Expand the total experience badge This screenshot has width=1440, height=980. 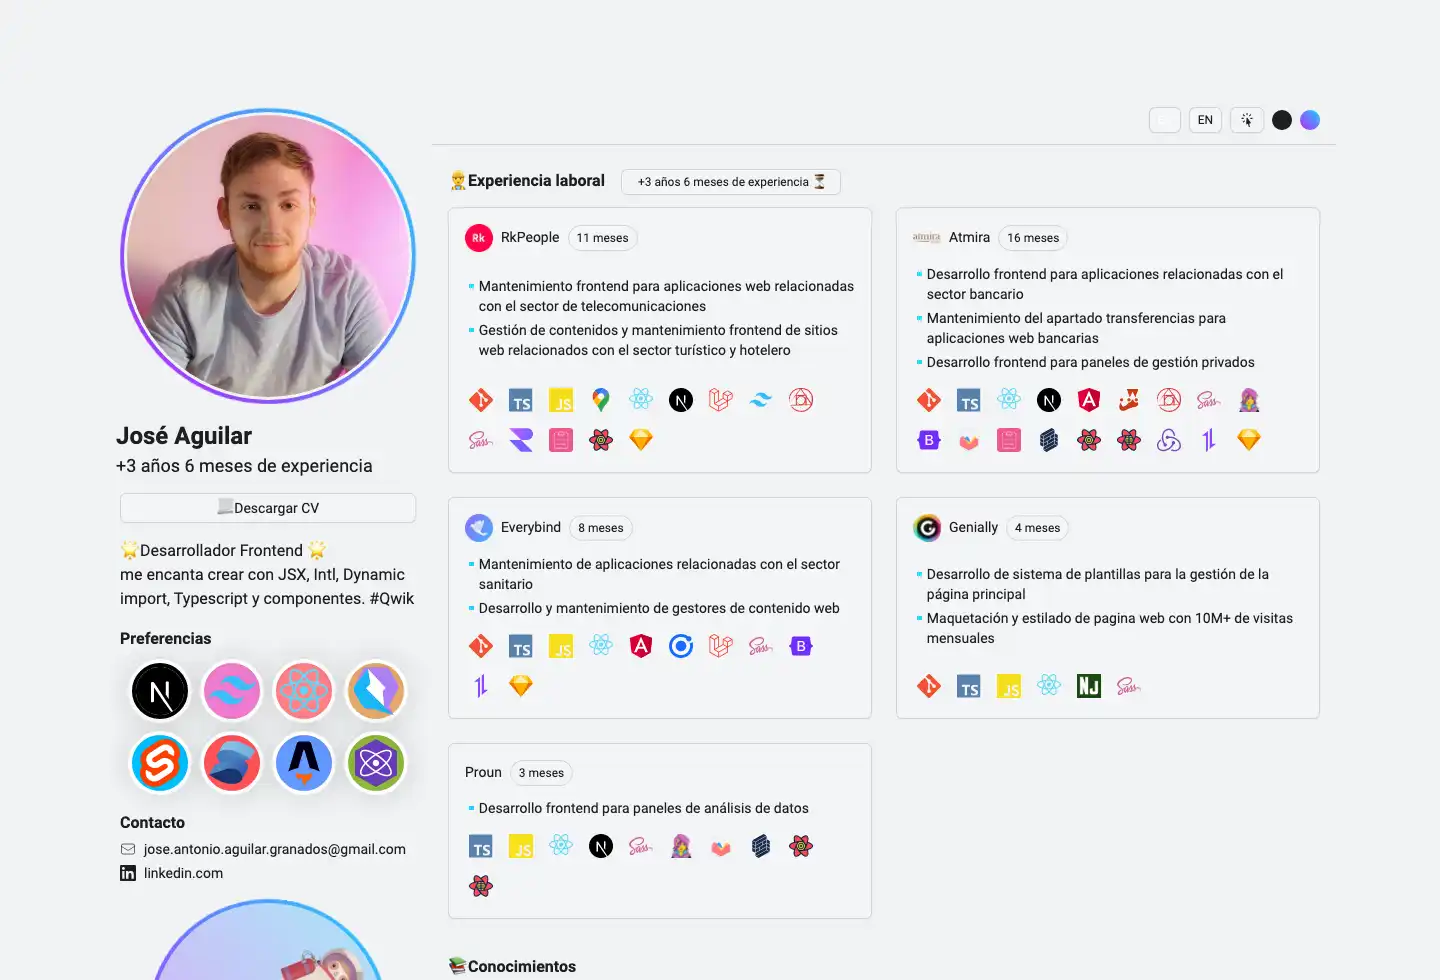coord(731,181)
